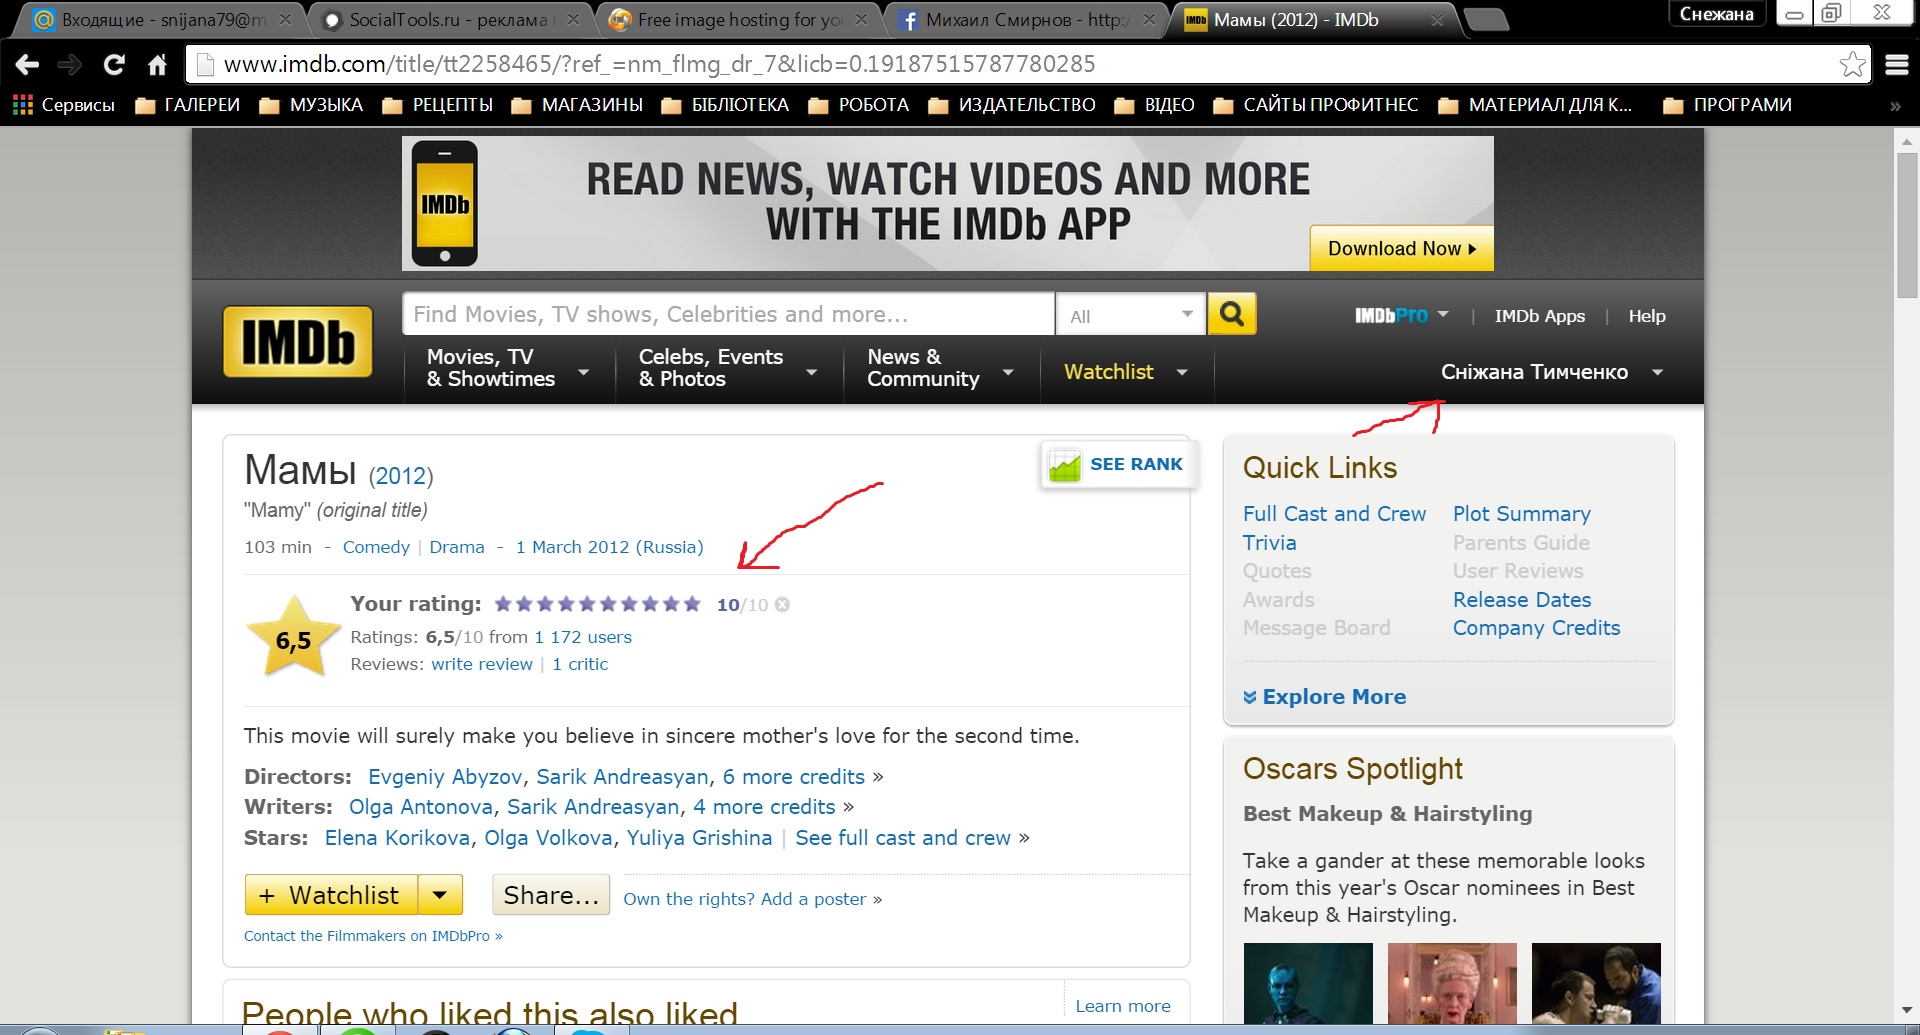Click the write review link

pos(482,664)
